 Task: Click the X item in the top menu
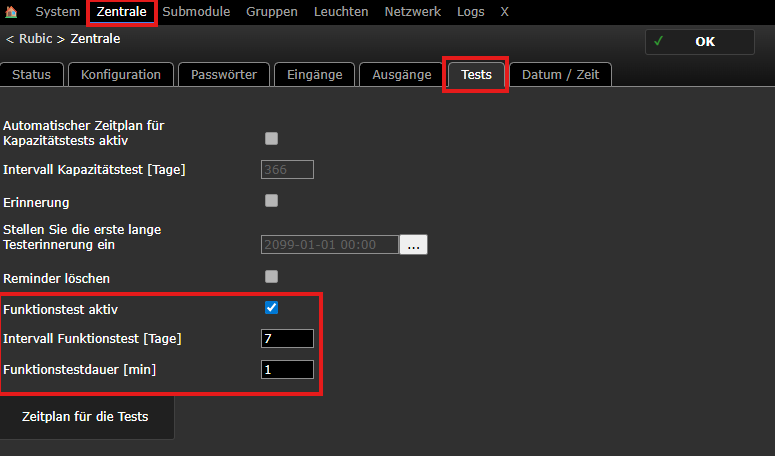point(504,12)
